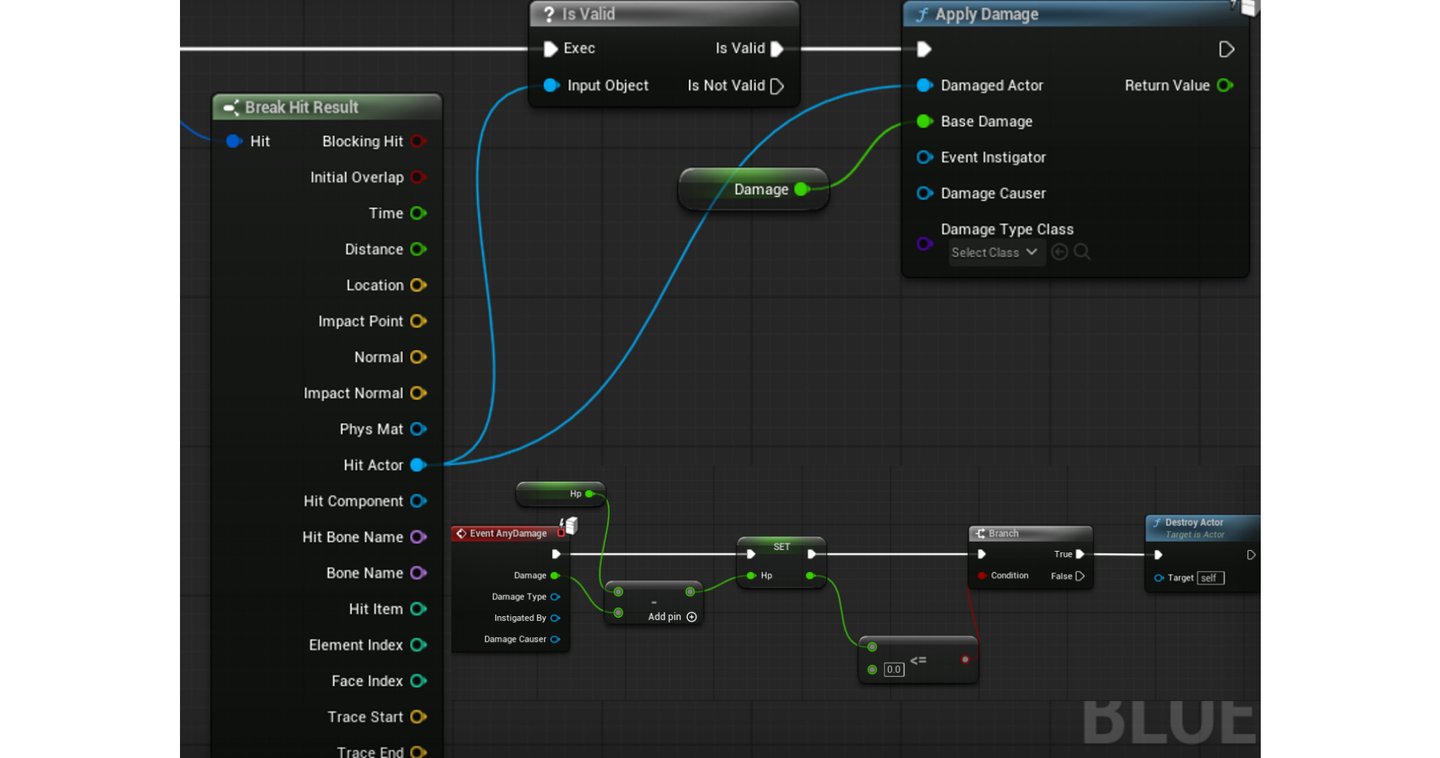The width and height of the screenshot is (1440, 758).
Task: Click the Face Index output pin
Action: [x=418, y=681]
